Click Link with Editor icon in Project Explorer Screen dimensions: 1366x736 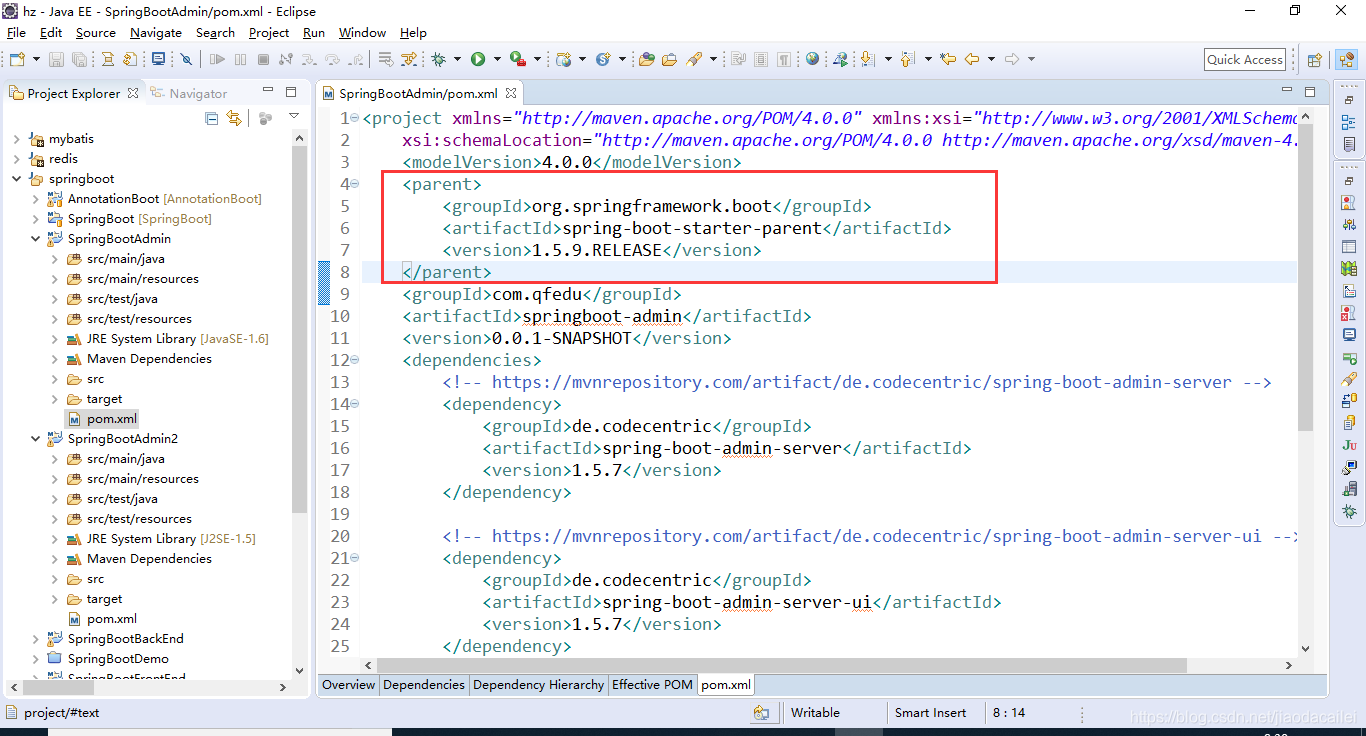234,118
